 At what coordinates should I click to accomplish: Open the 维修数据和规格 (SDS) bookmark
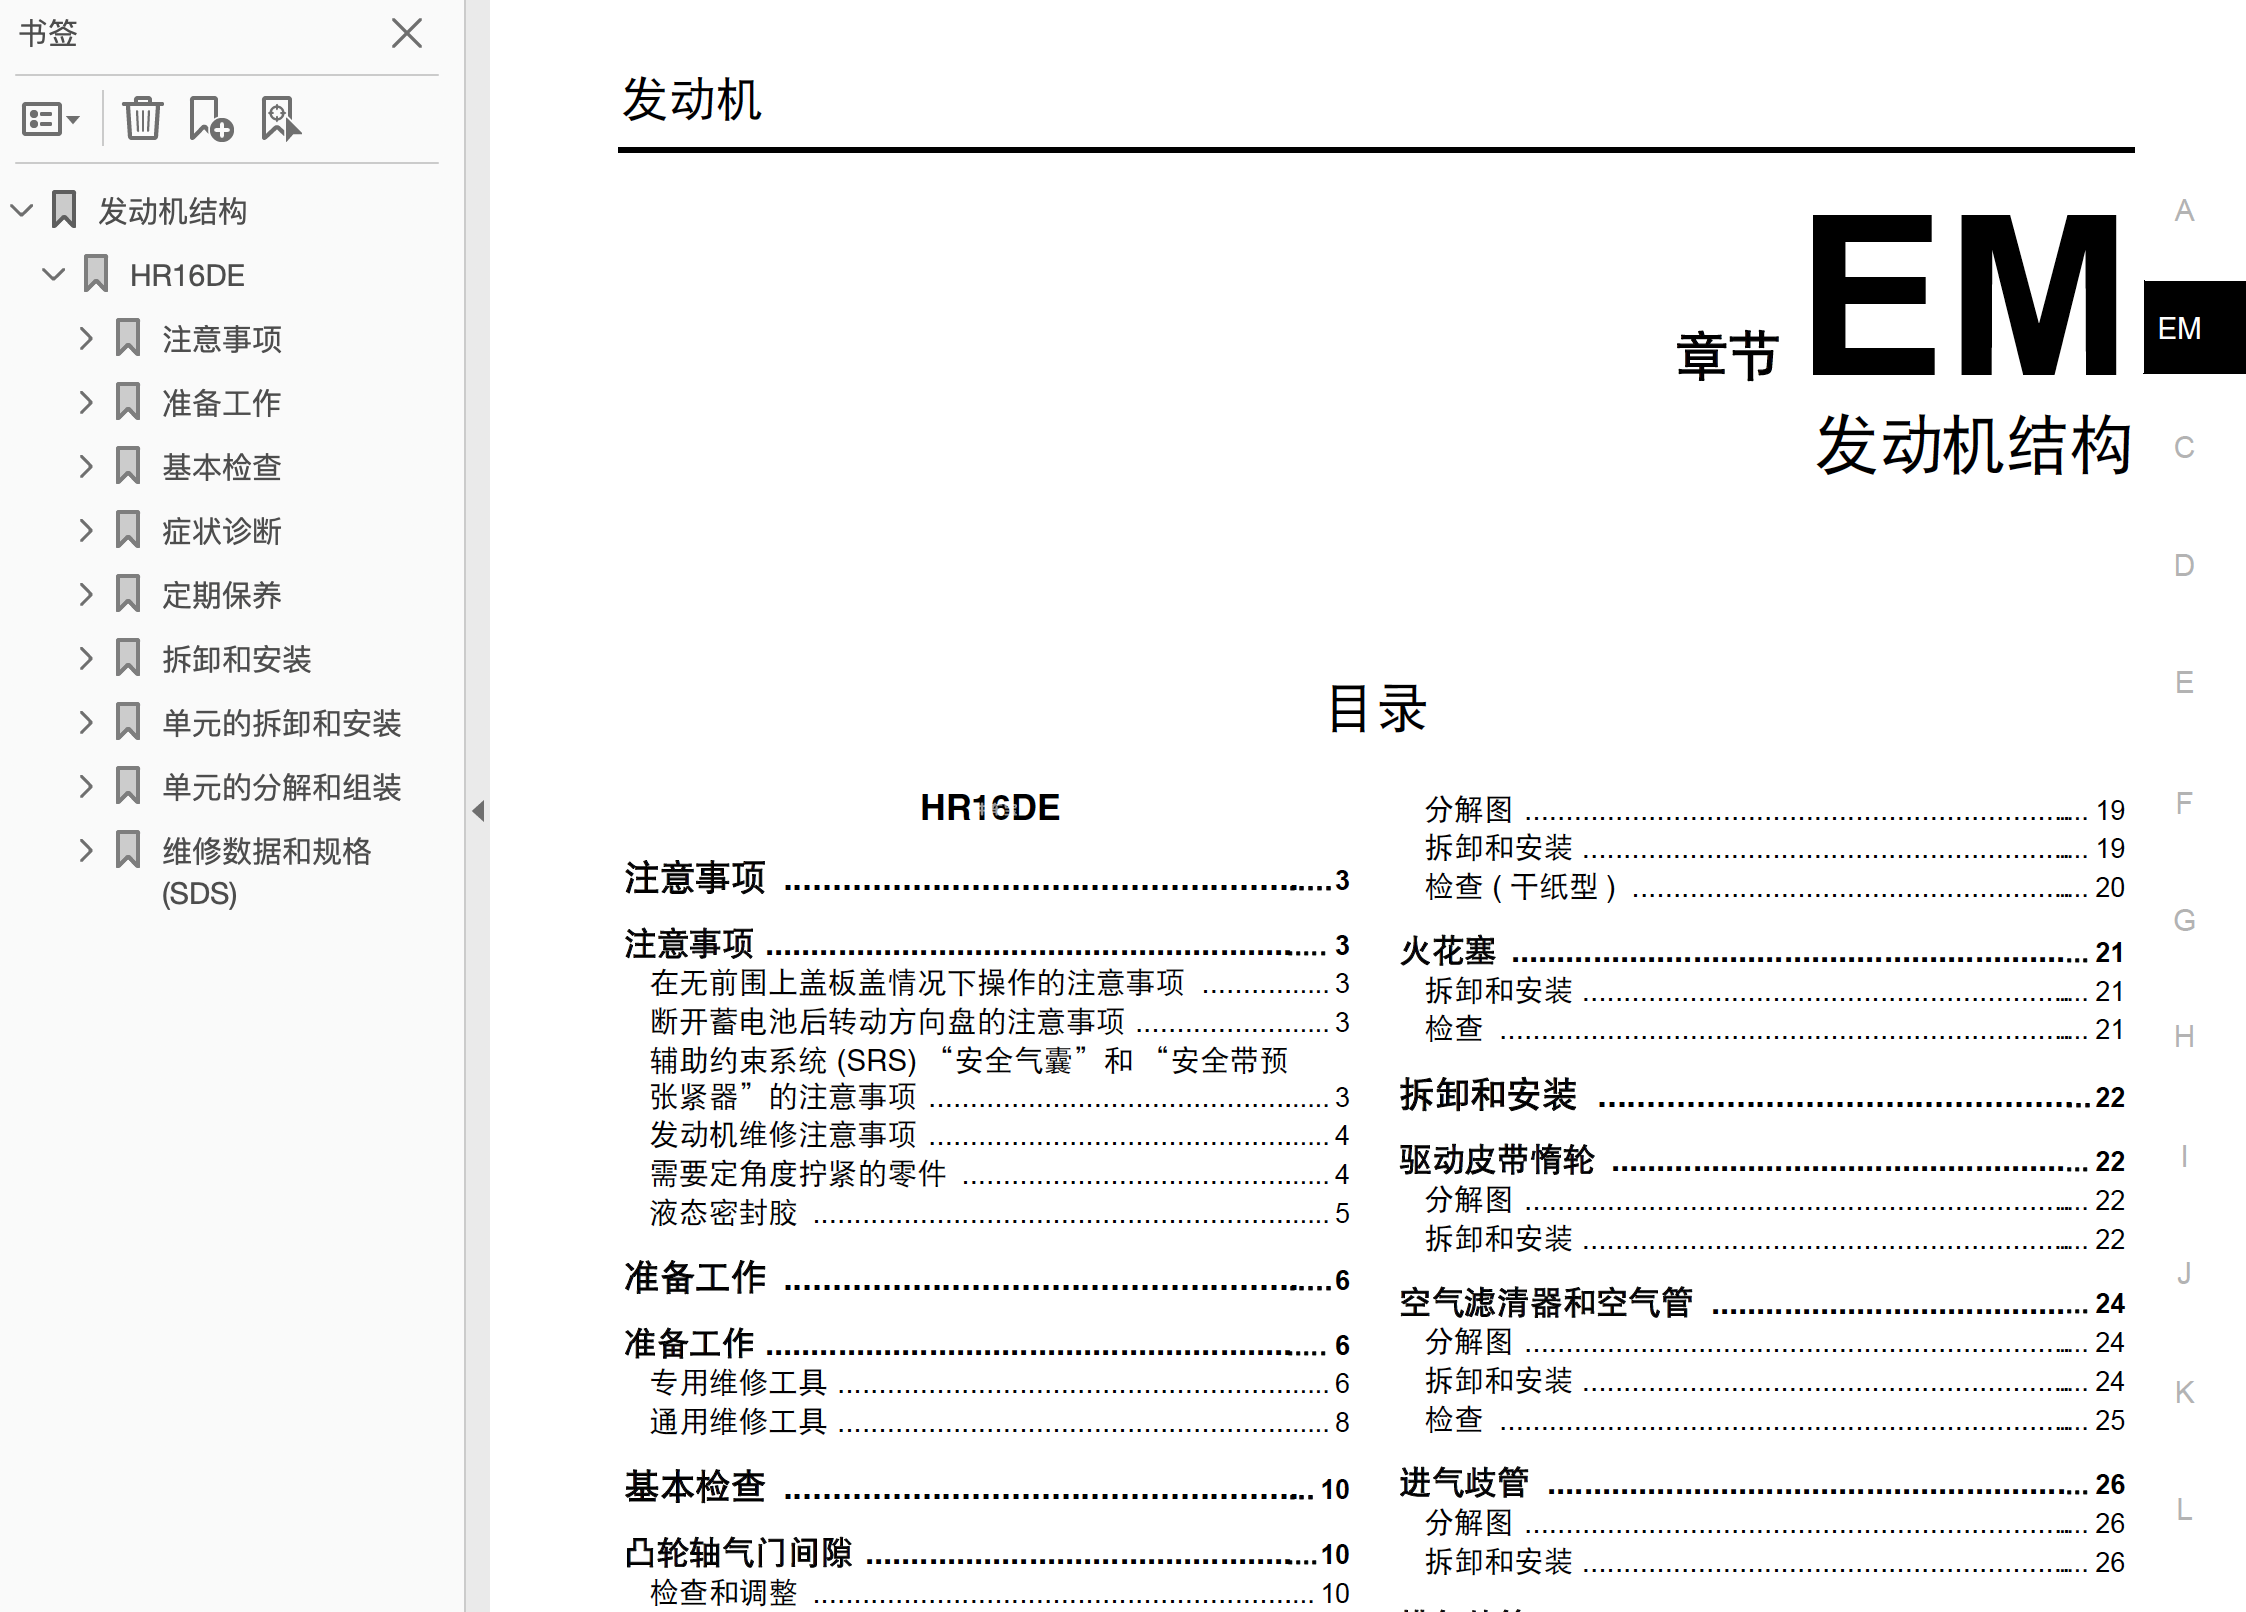click(x=266, y=871)
